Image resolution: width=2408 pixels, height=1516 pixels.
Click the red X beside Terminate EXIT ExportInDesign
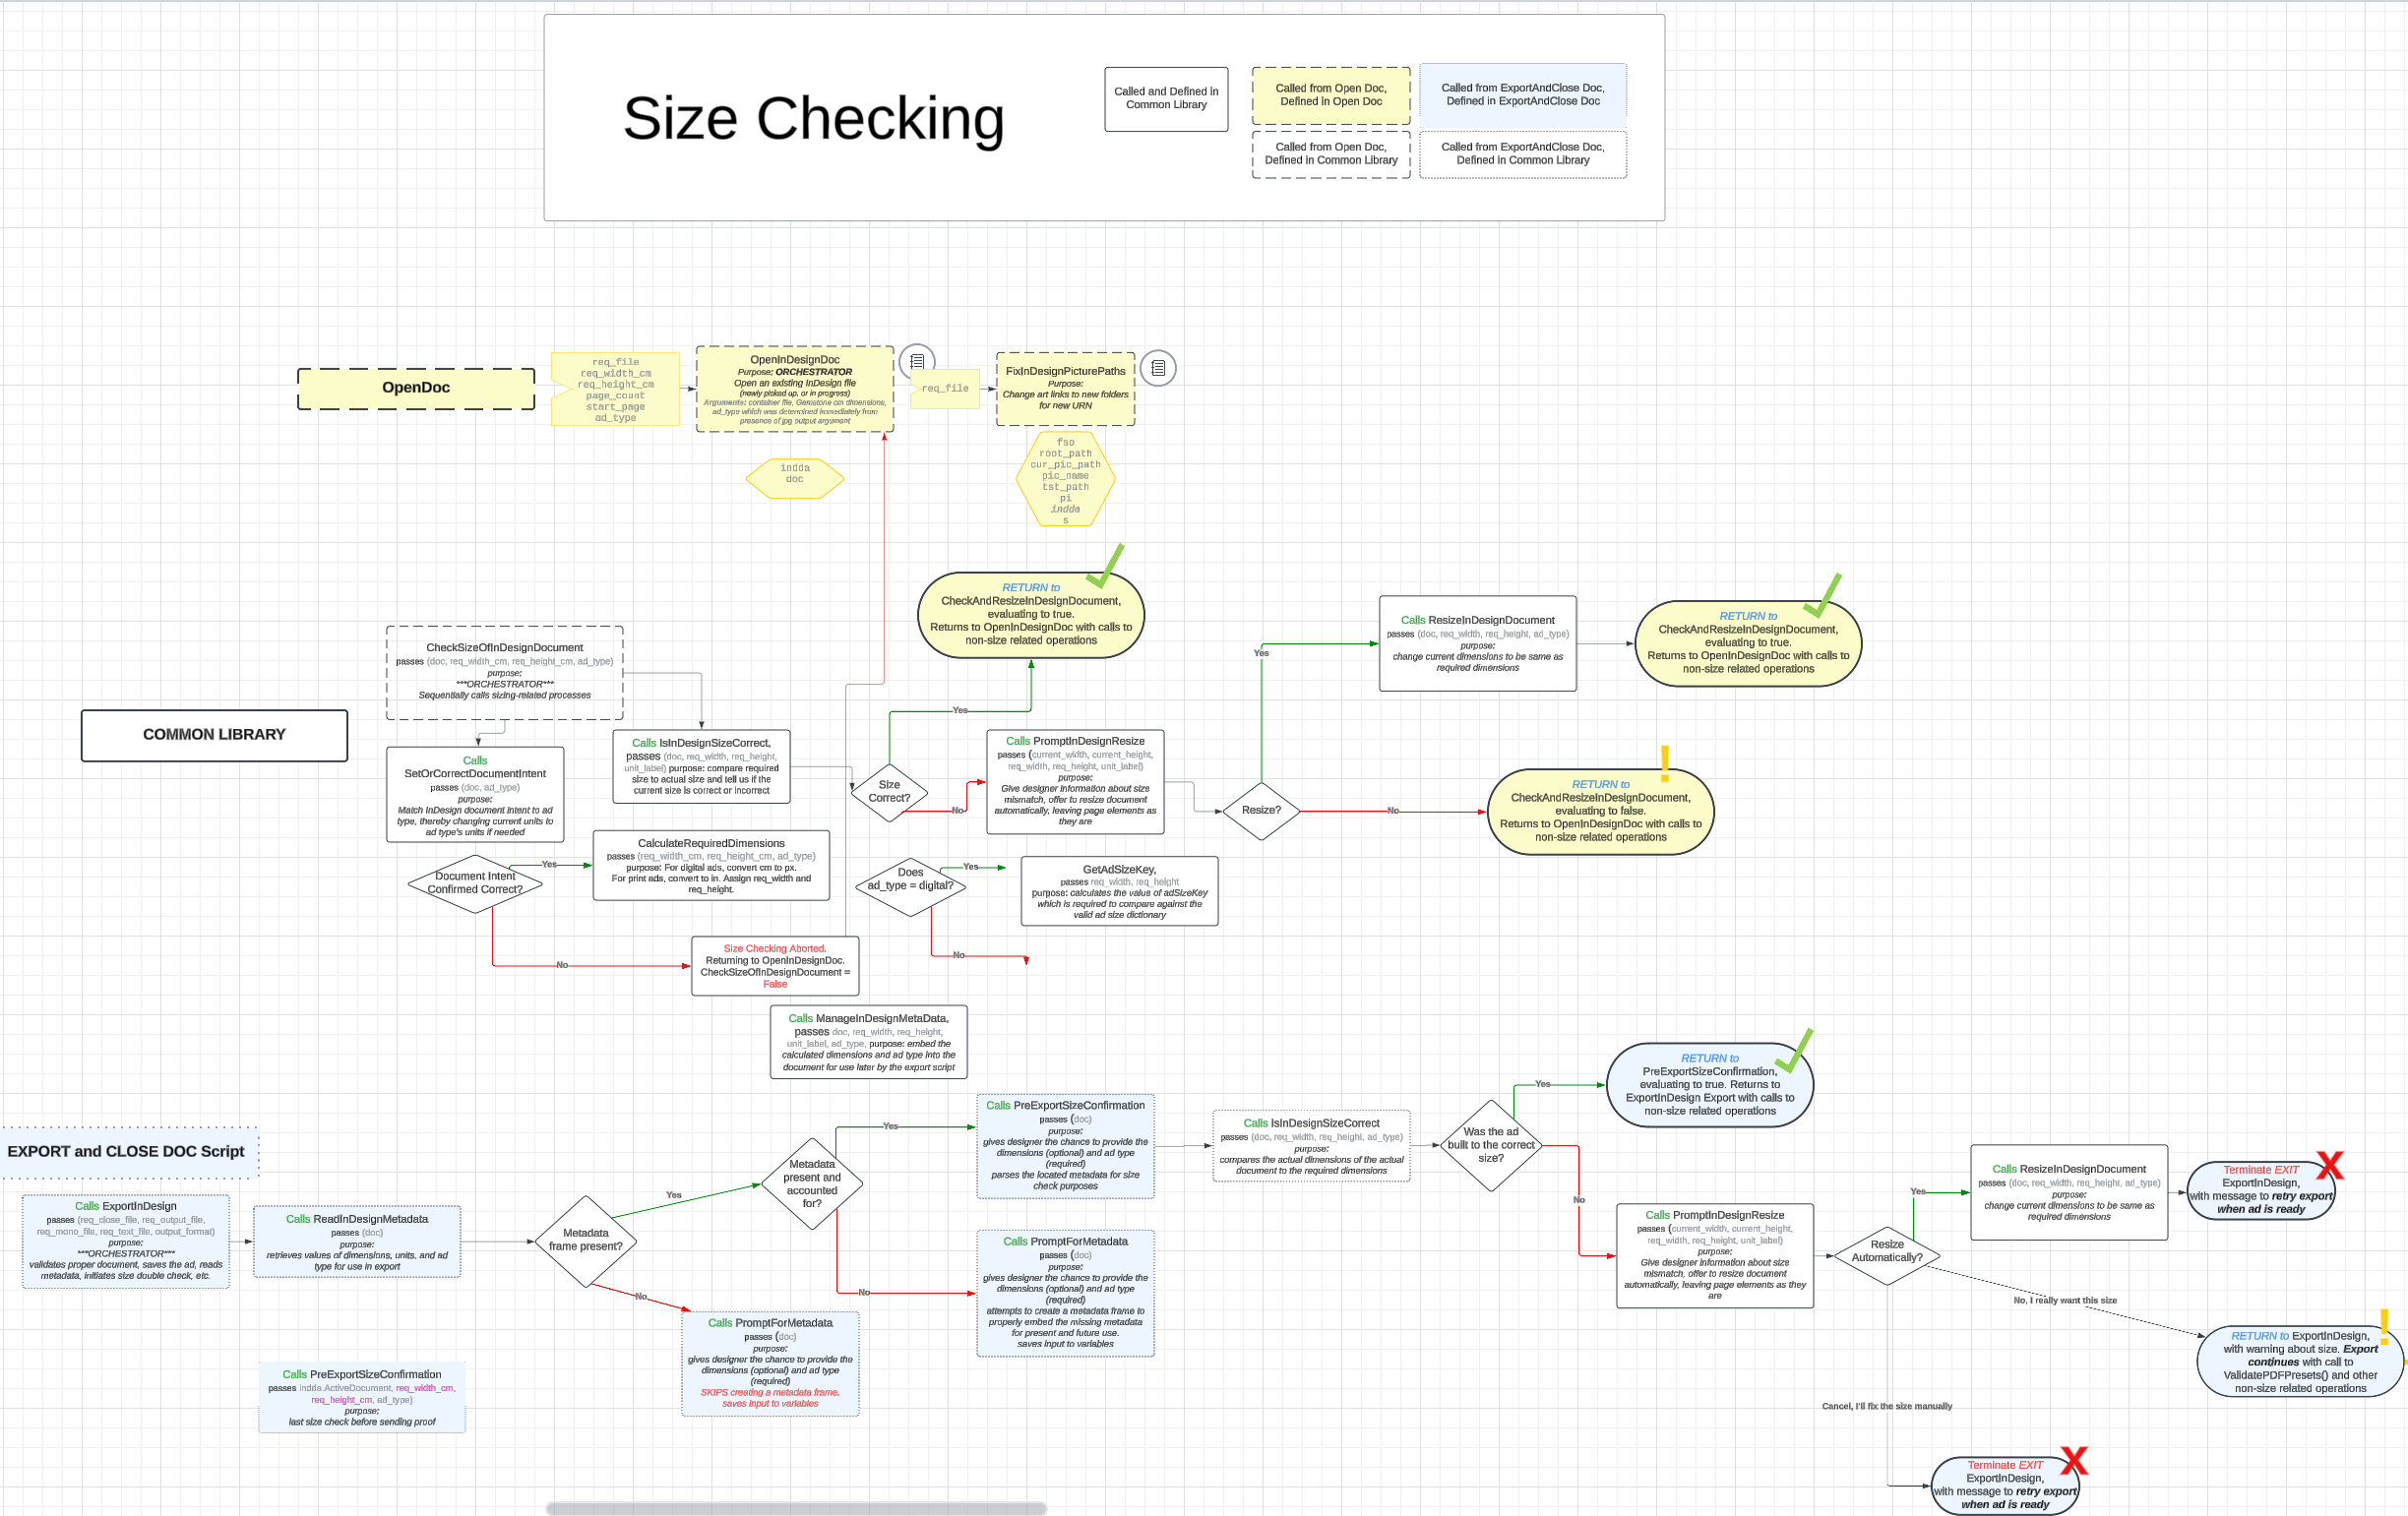tap(2329, 1164)
